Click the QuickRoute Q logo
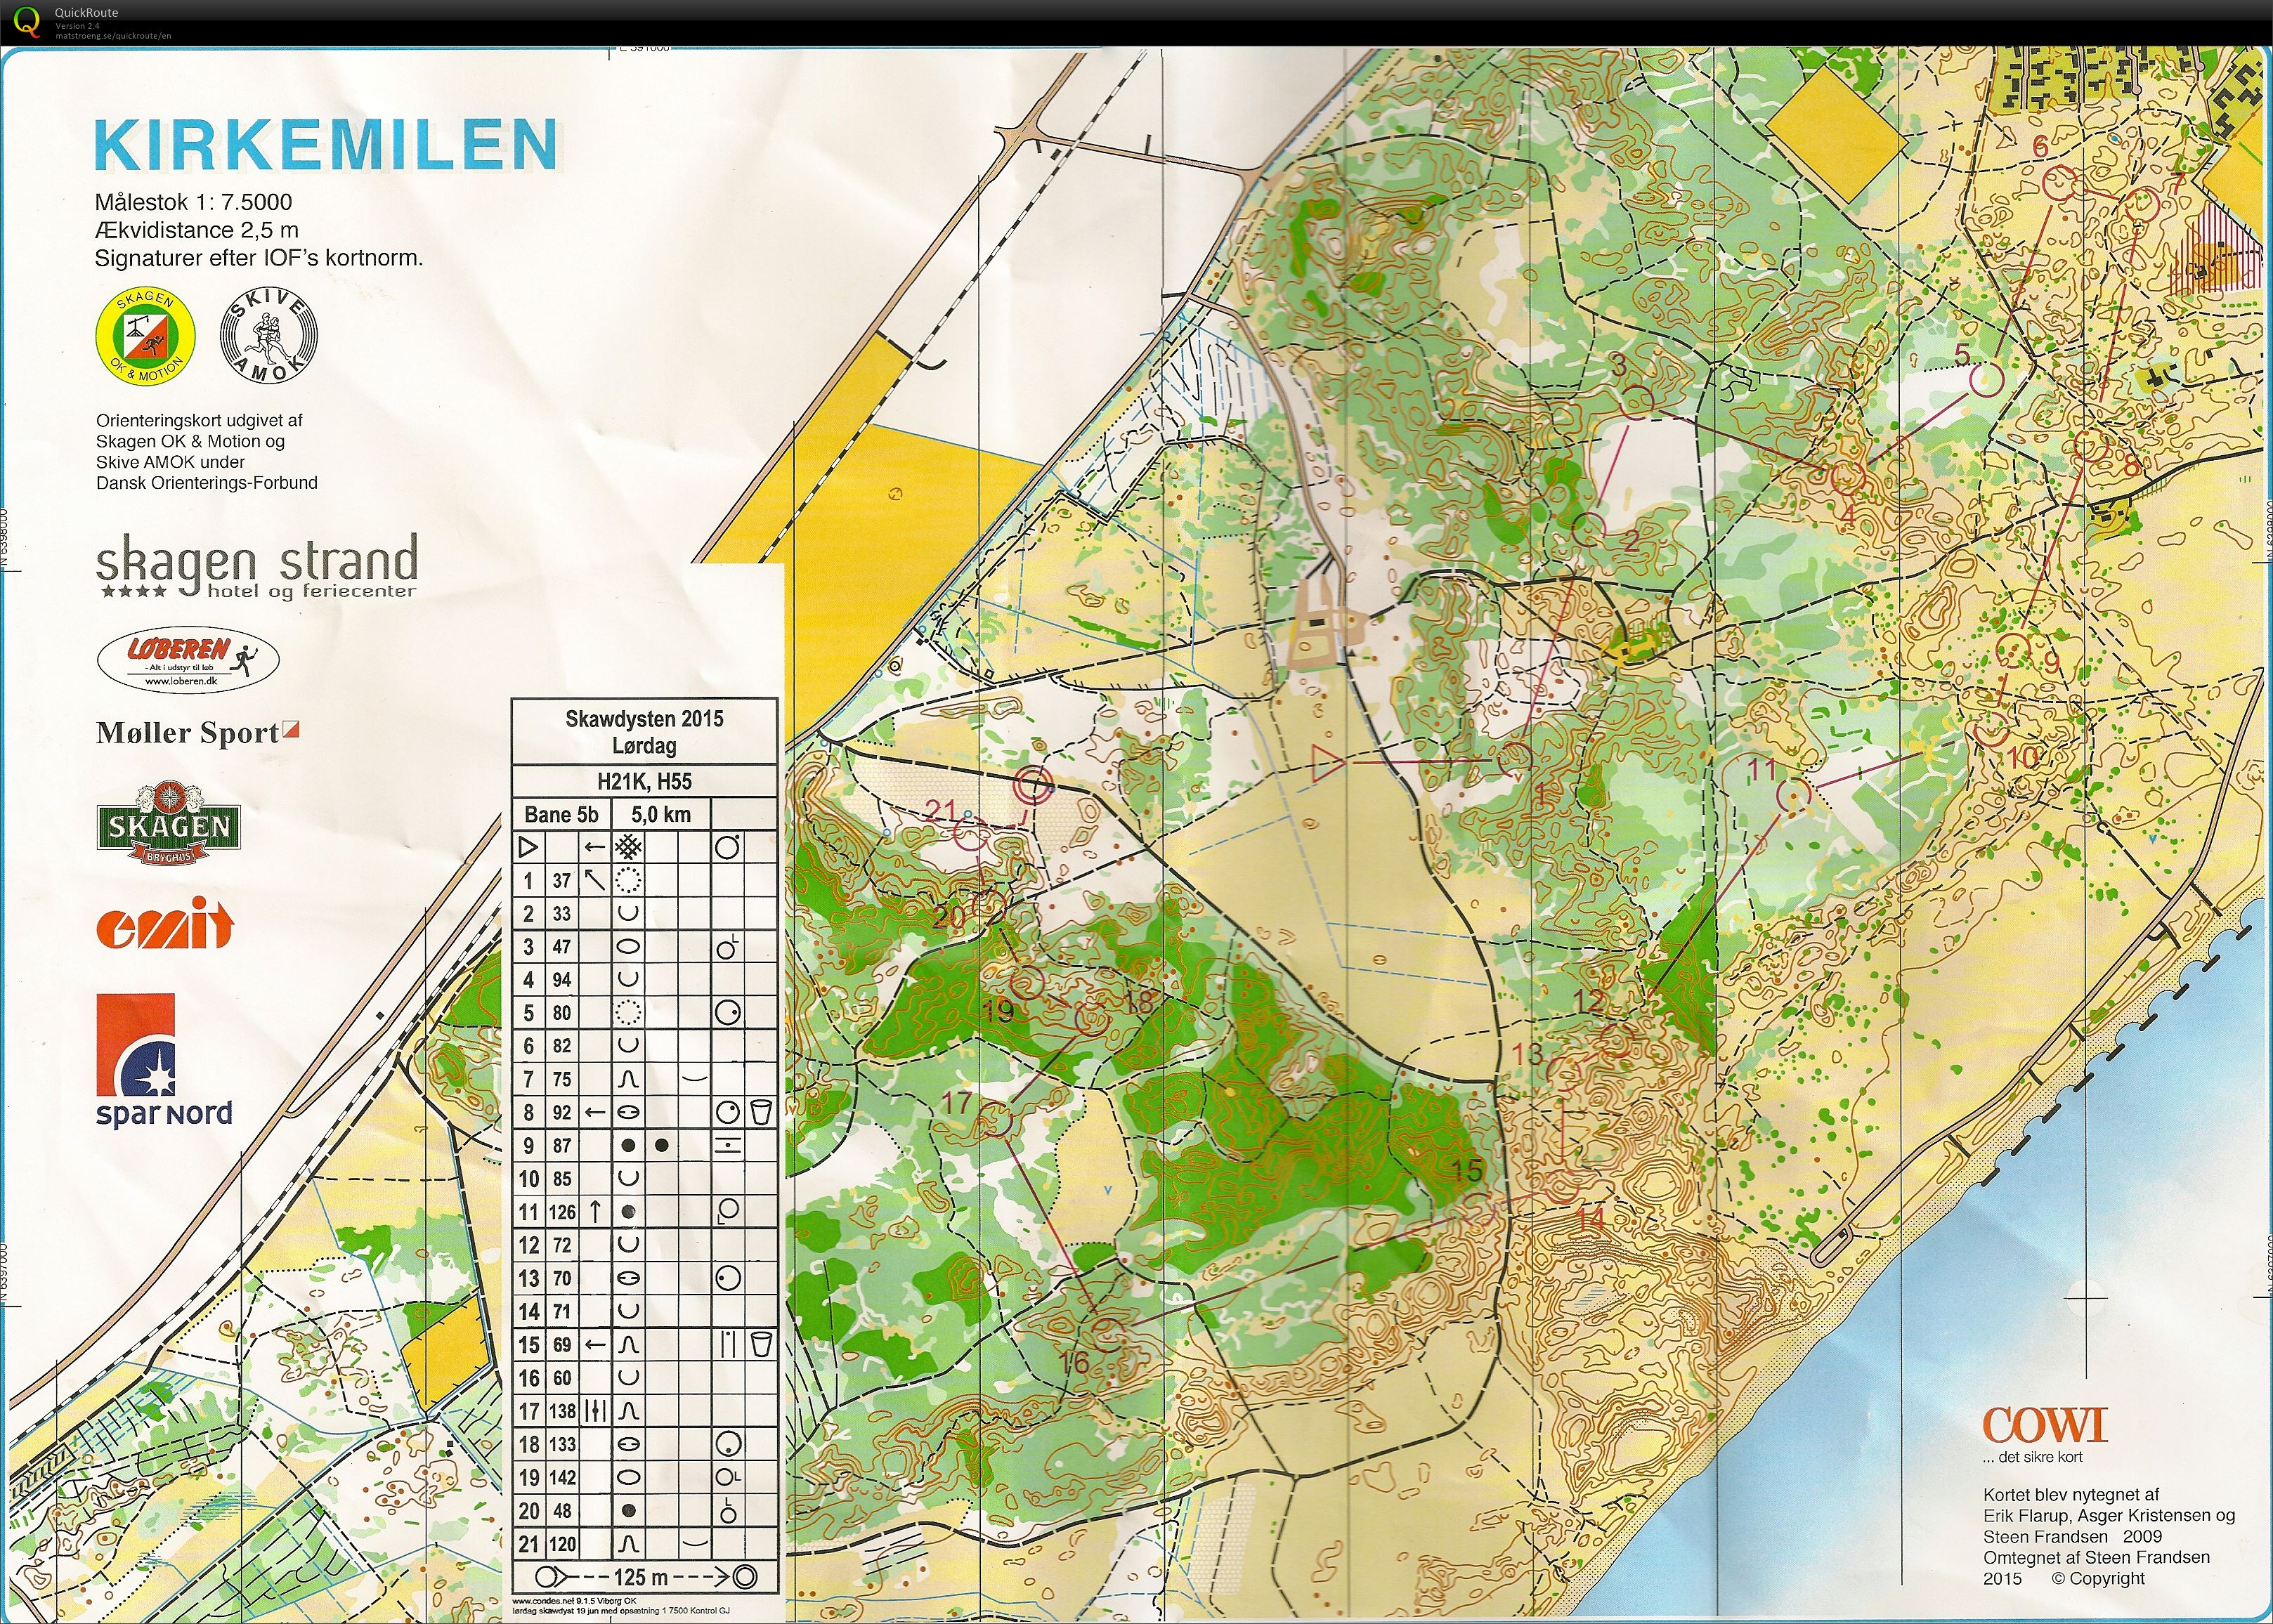The width and height of the screenshot is (2273, 1624). click(x=28, y=21)
